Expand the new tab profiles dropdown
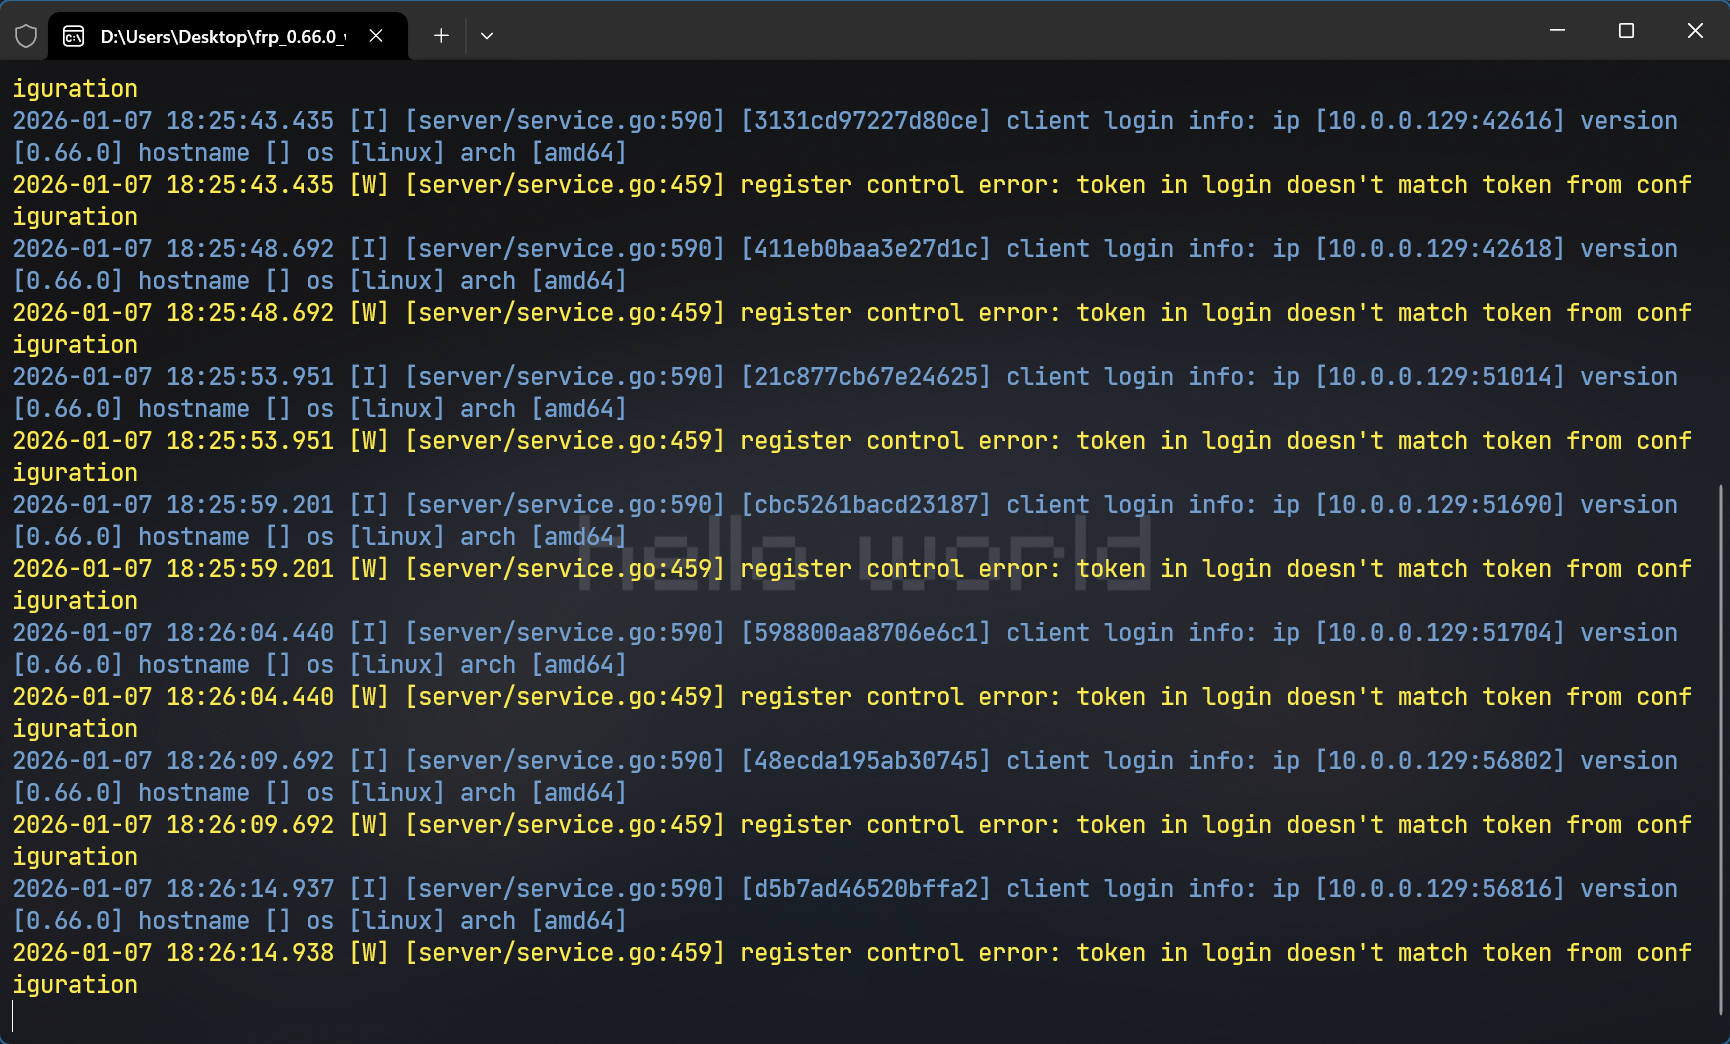 (487, 36)
